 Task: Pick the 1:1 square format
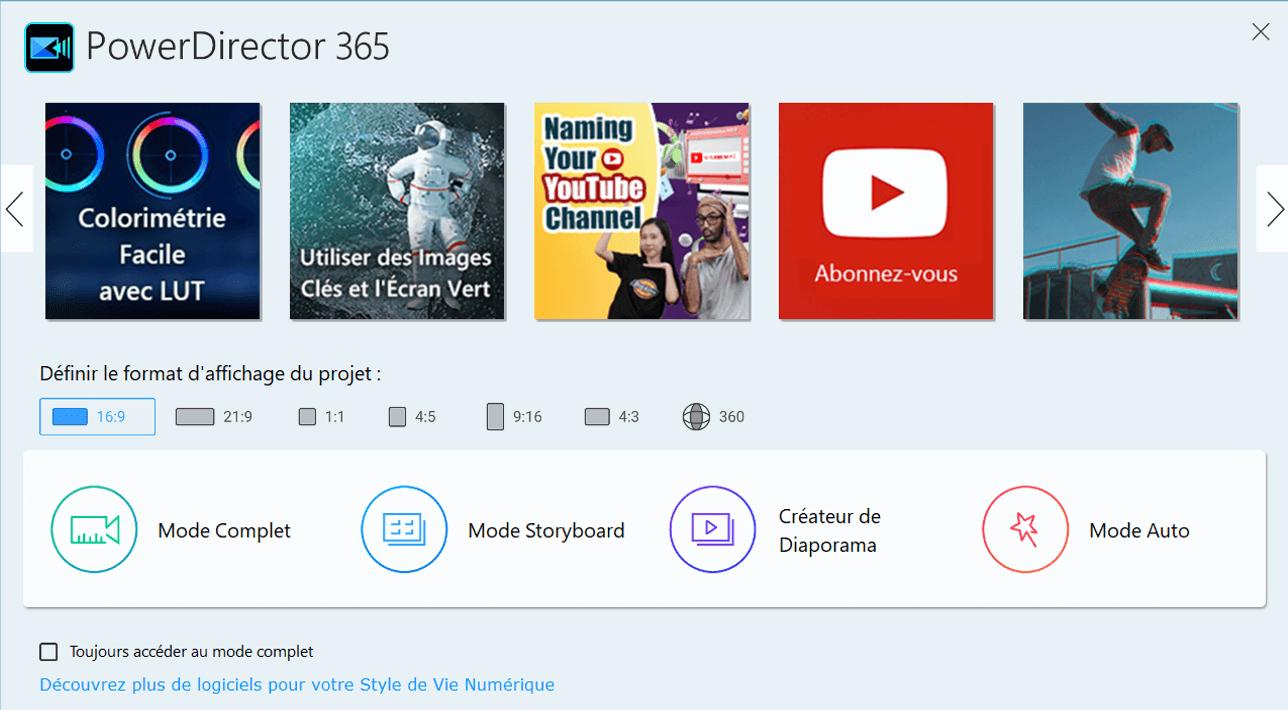[x=321, y=417]
